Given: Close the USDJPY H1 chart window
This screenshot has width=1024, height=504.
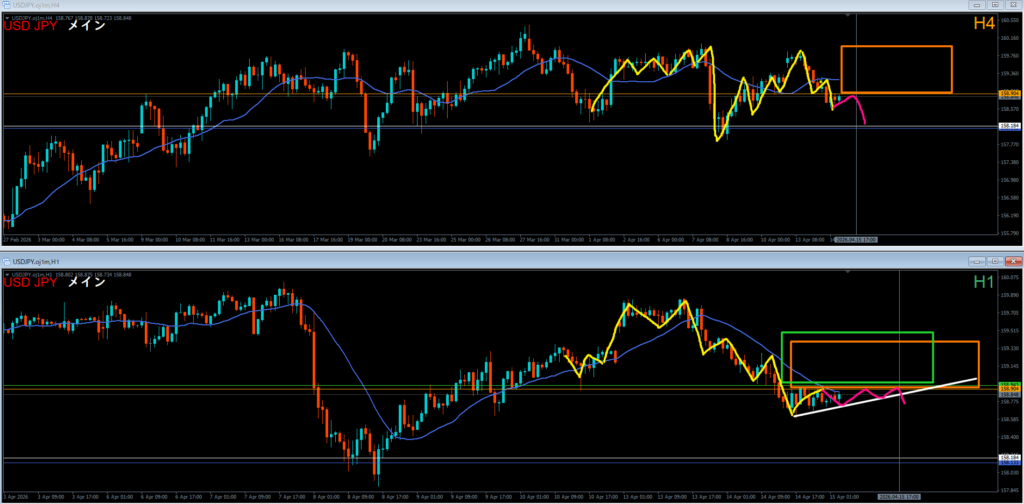Looking at the screenshot, I should [1012, 260].
